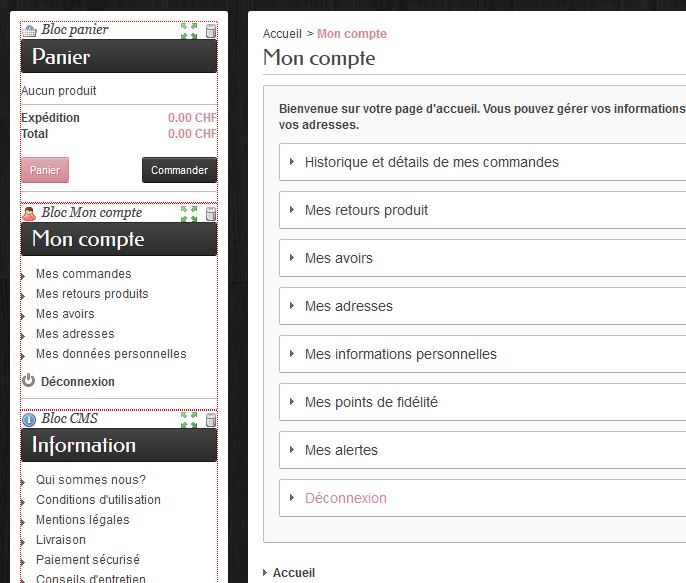This screenshot has height=583, width=686.
Task: Click arrow beside main-panel Mes retours produit
Action: (292, 210)
